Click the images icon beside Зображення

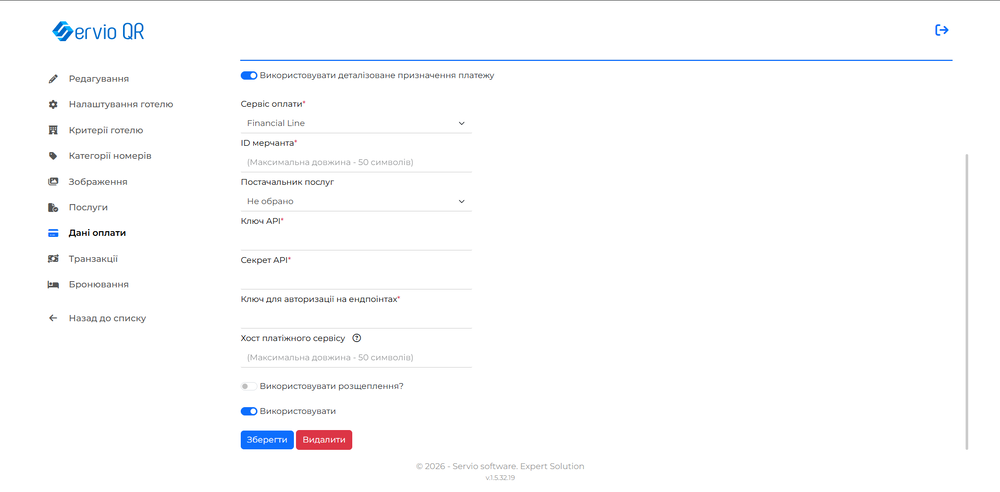tap(54, 182)
